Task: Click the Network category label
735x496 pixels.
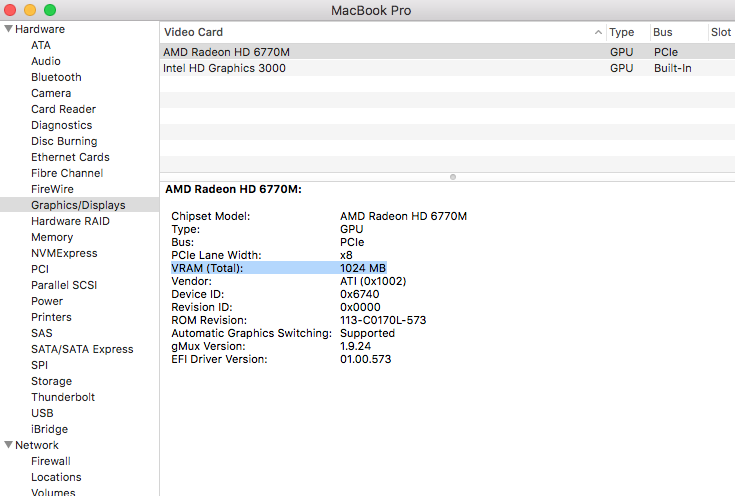Action: click(37, 445)
